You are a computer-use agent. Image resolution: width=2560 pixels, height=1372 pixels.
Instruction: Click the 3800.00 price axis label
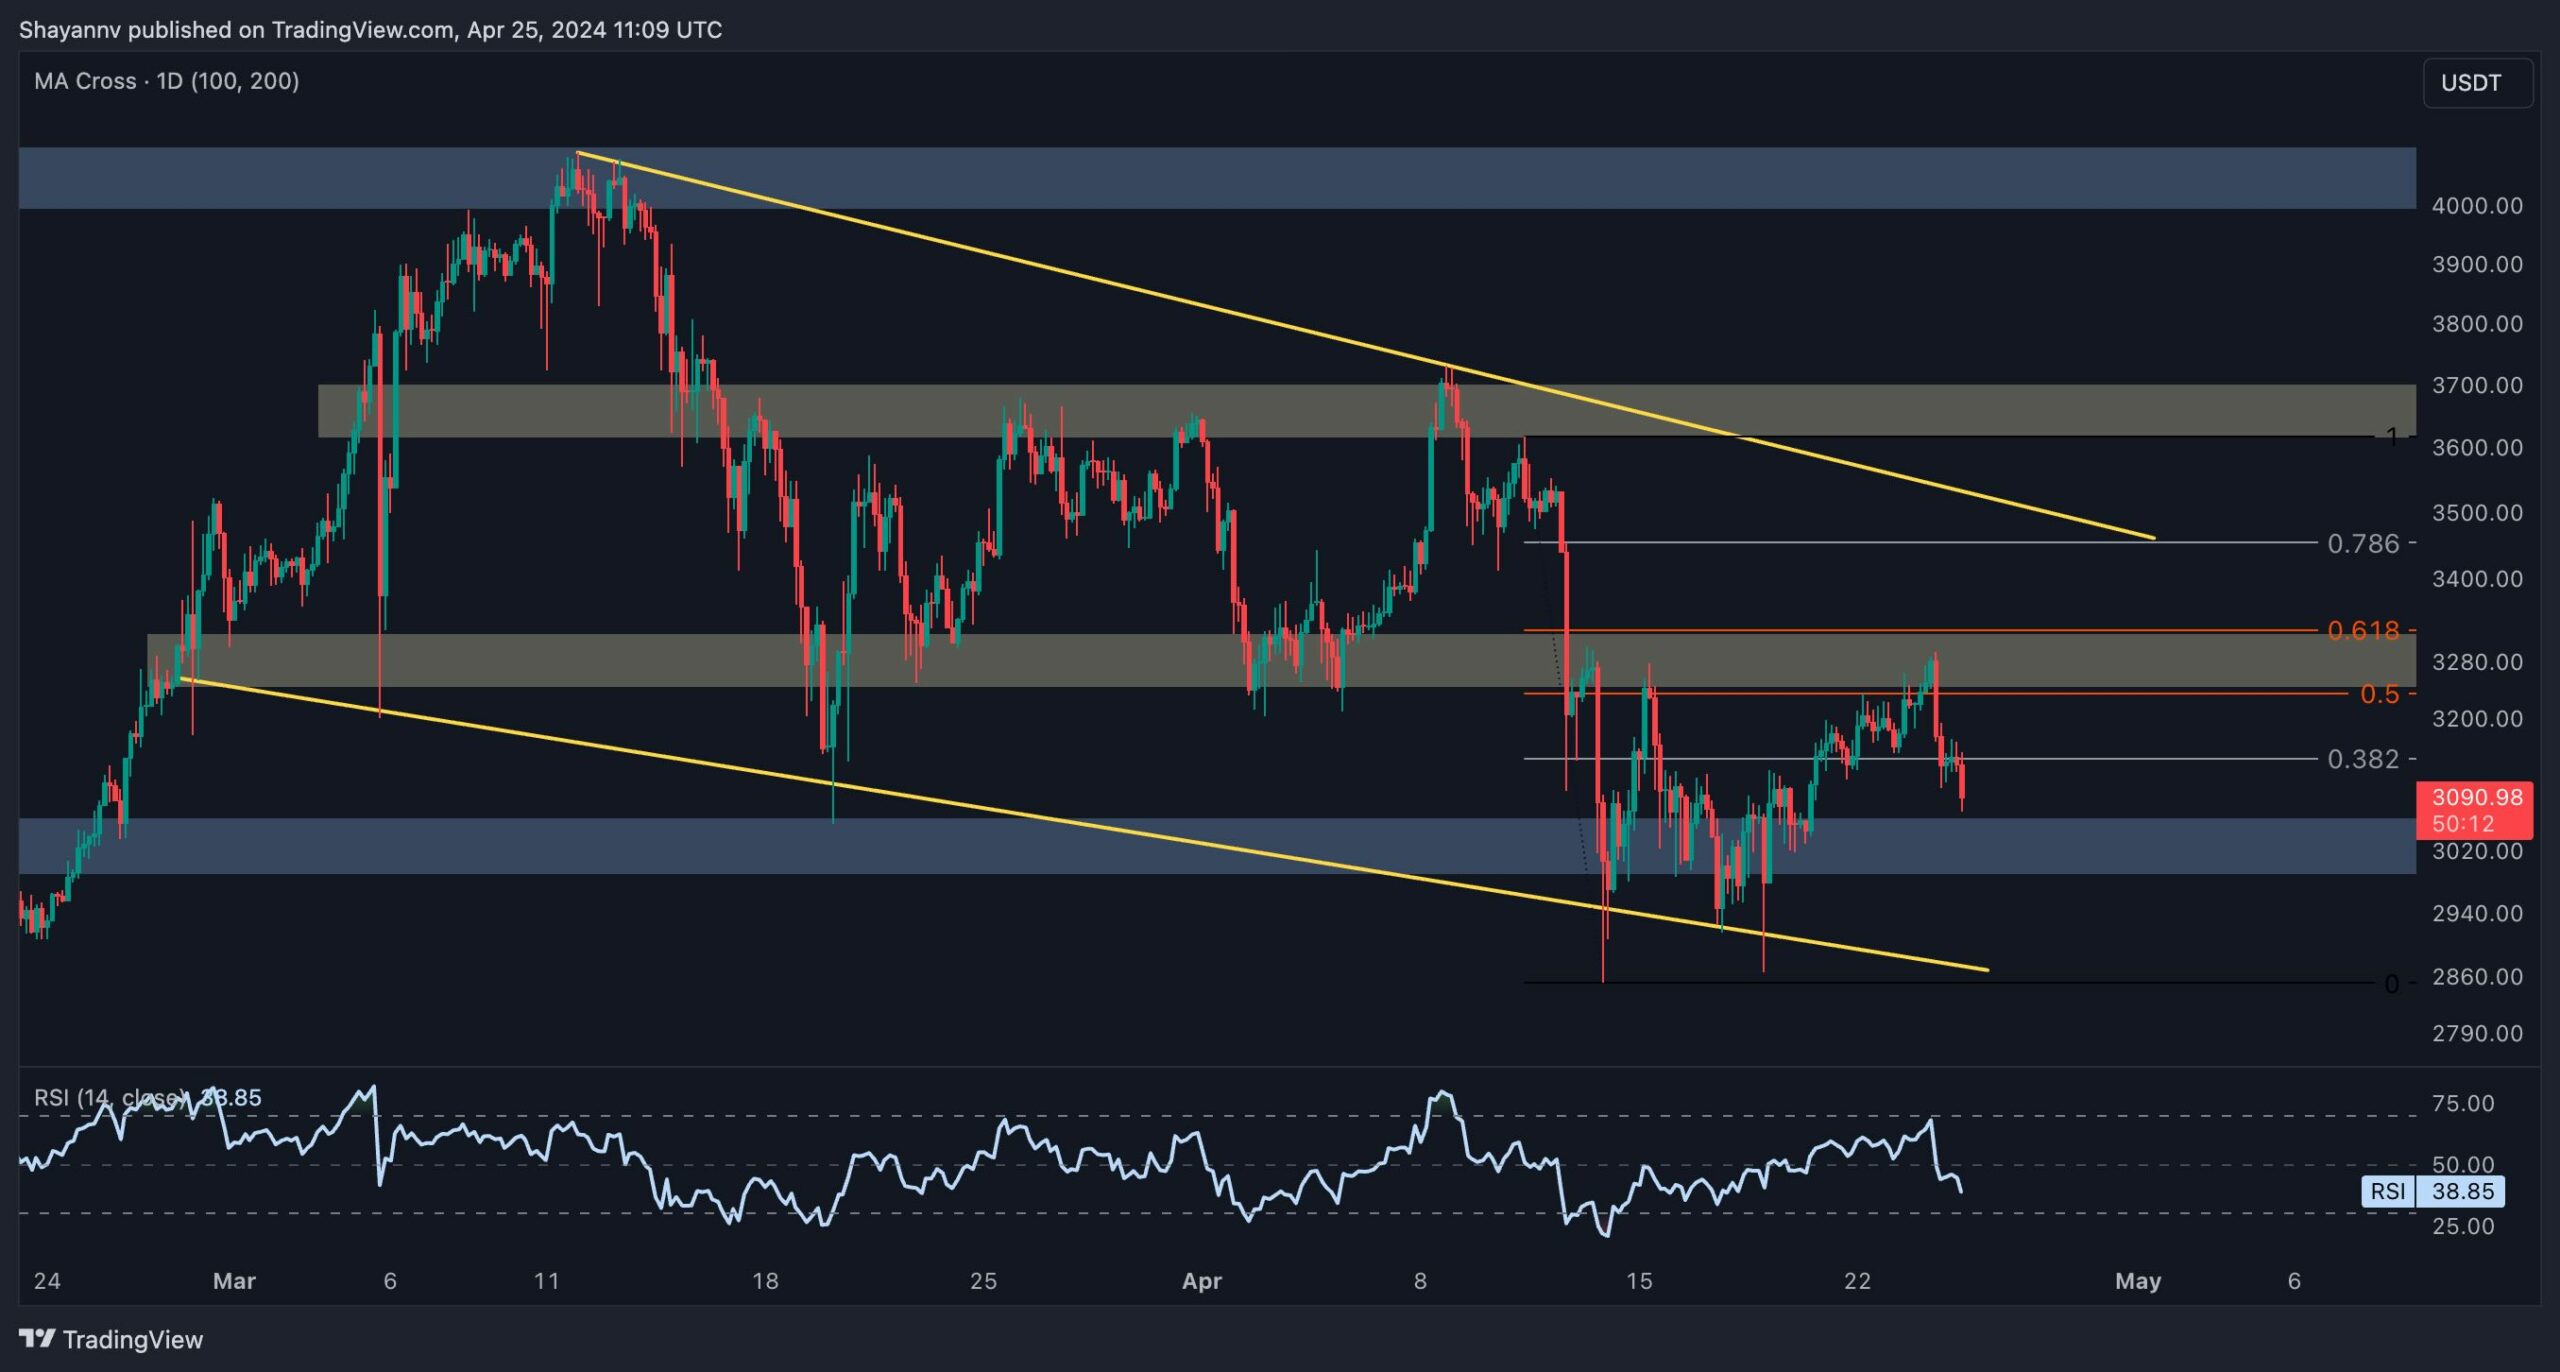pyautogui.click(x=2477, y=324)
